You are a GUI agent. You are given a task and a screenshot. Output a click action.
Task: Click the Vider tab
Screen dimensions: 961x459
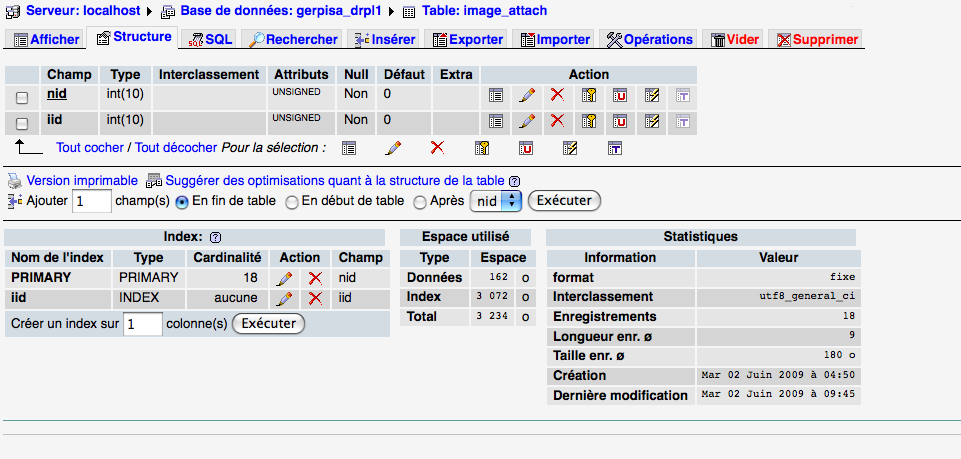(x=734, y=39)
